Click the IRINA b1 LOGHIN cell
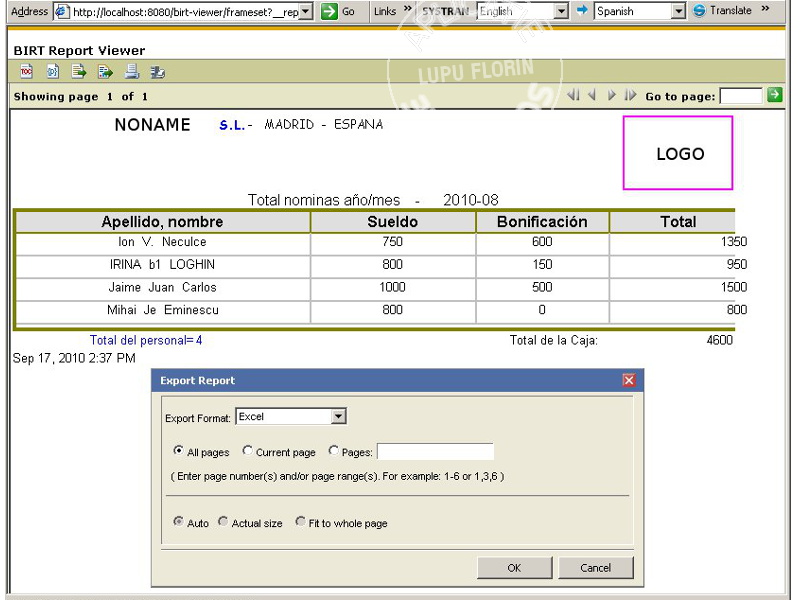 coord(162,264)
